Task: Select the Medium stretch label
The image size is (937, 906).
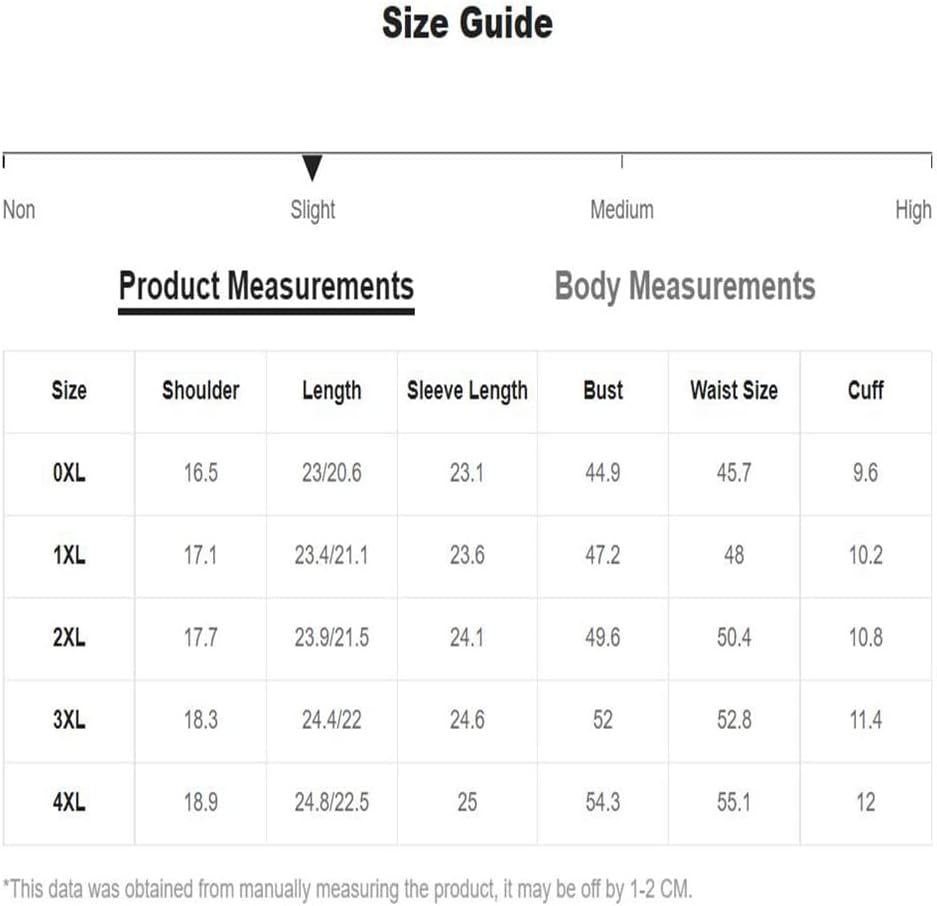Action: point(622,210)
